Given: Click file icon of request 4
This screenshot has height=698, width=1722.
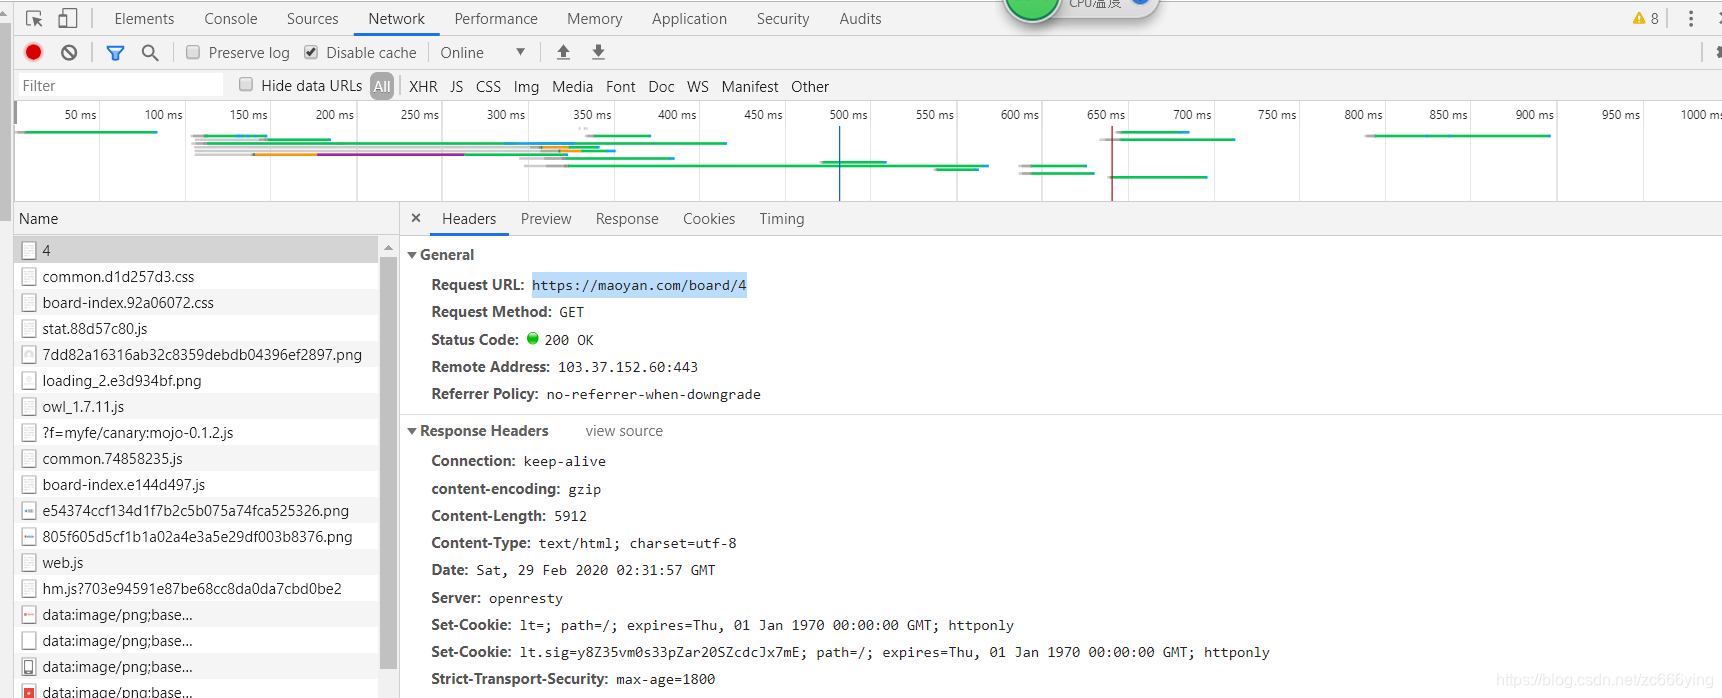Looking at the screenshot, I should tap(29, 250).
